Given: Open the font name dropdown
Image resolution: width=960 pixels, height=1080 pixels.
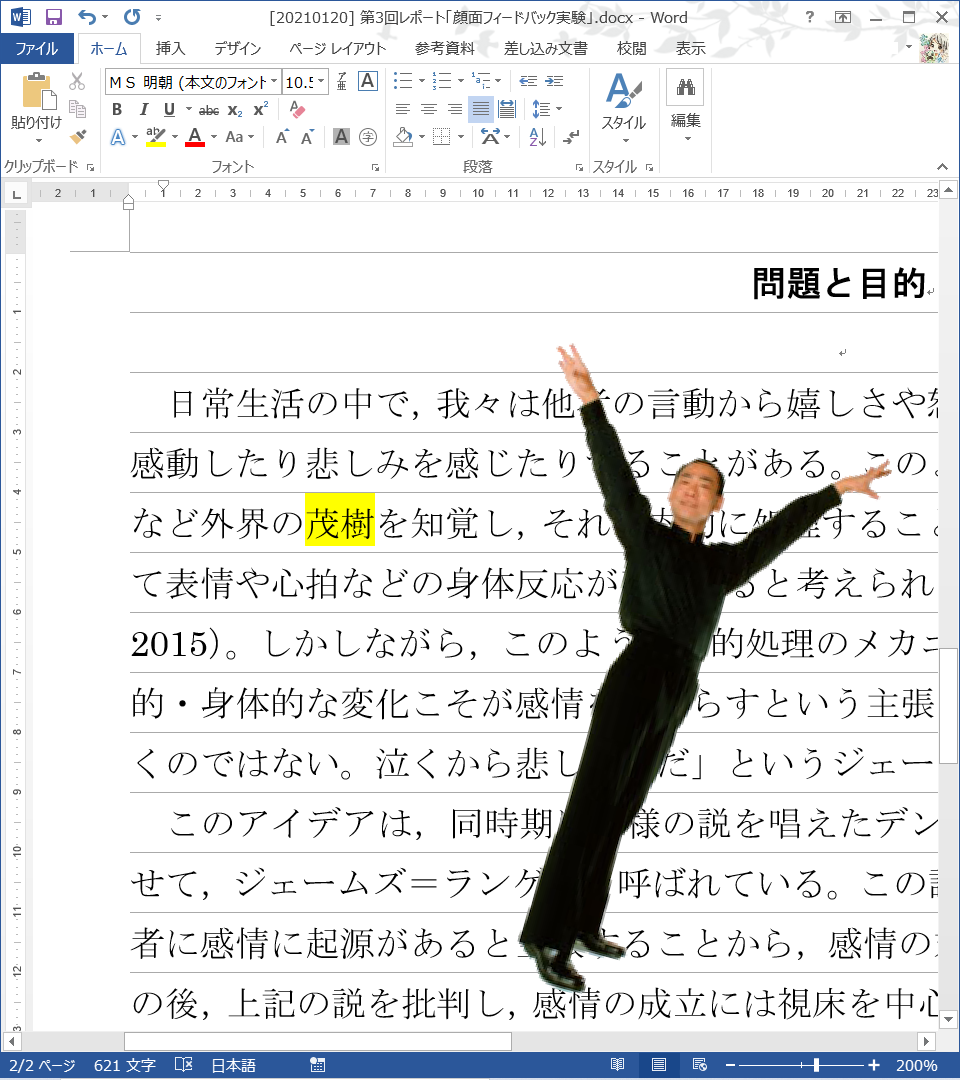Looking at the screenshot, I should (x=275, y=82).
